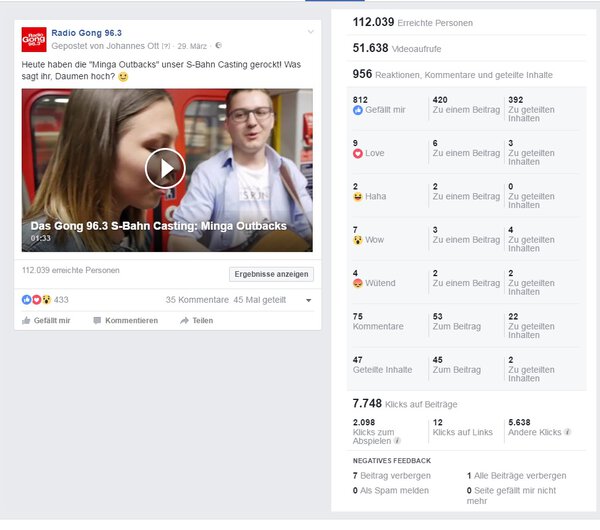Click the Kommentieren button

[x=126, y=320]
